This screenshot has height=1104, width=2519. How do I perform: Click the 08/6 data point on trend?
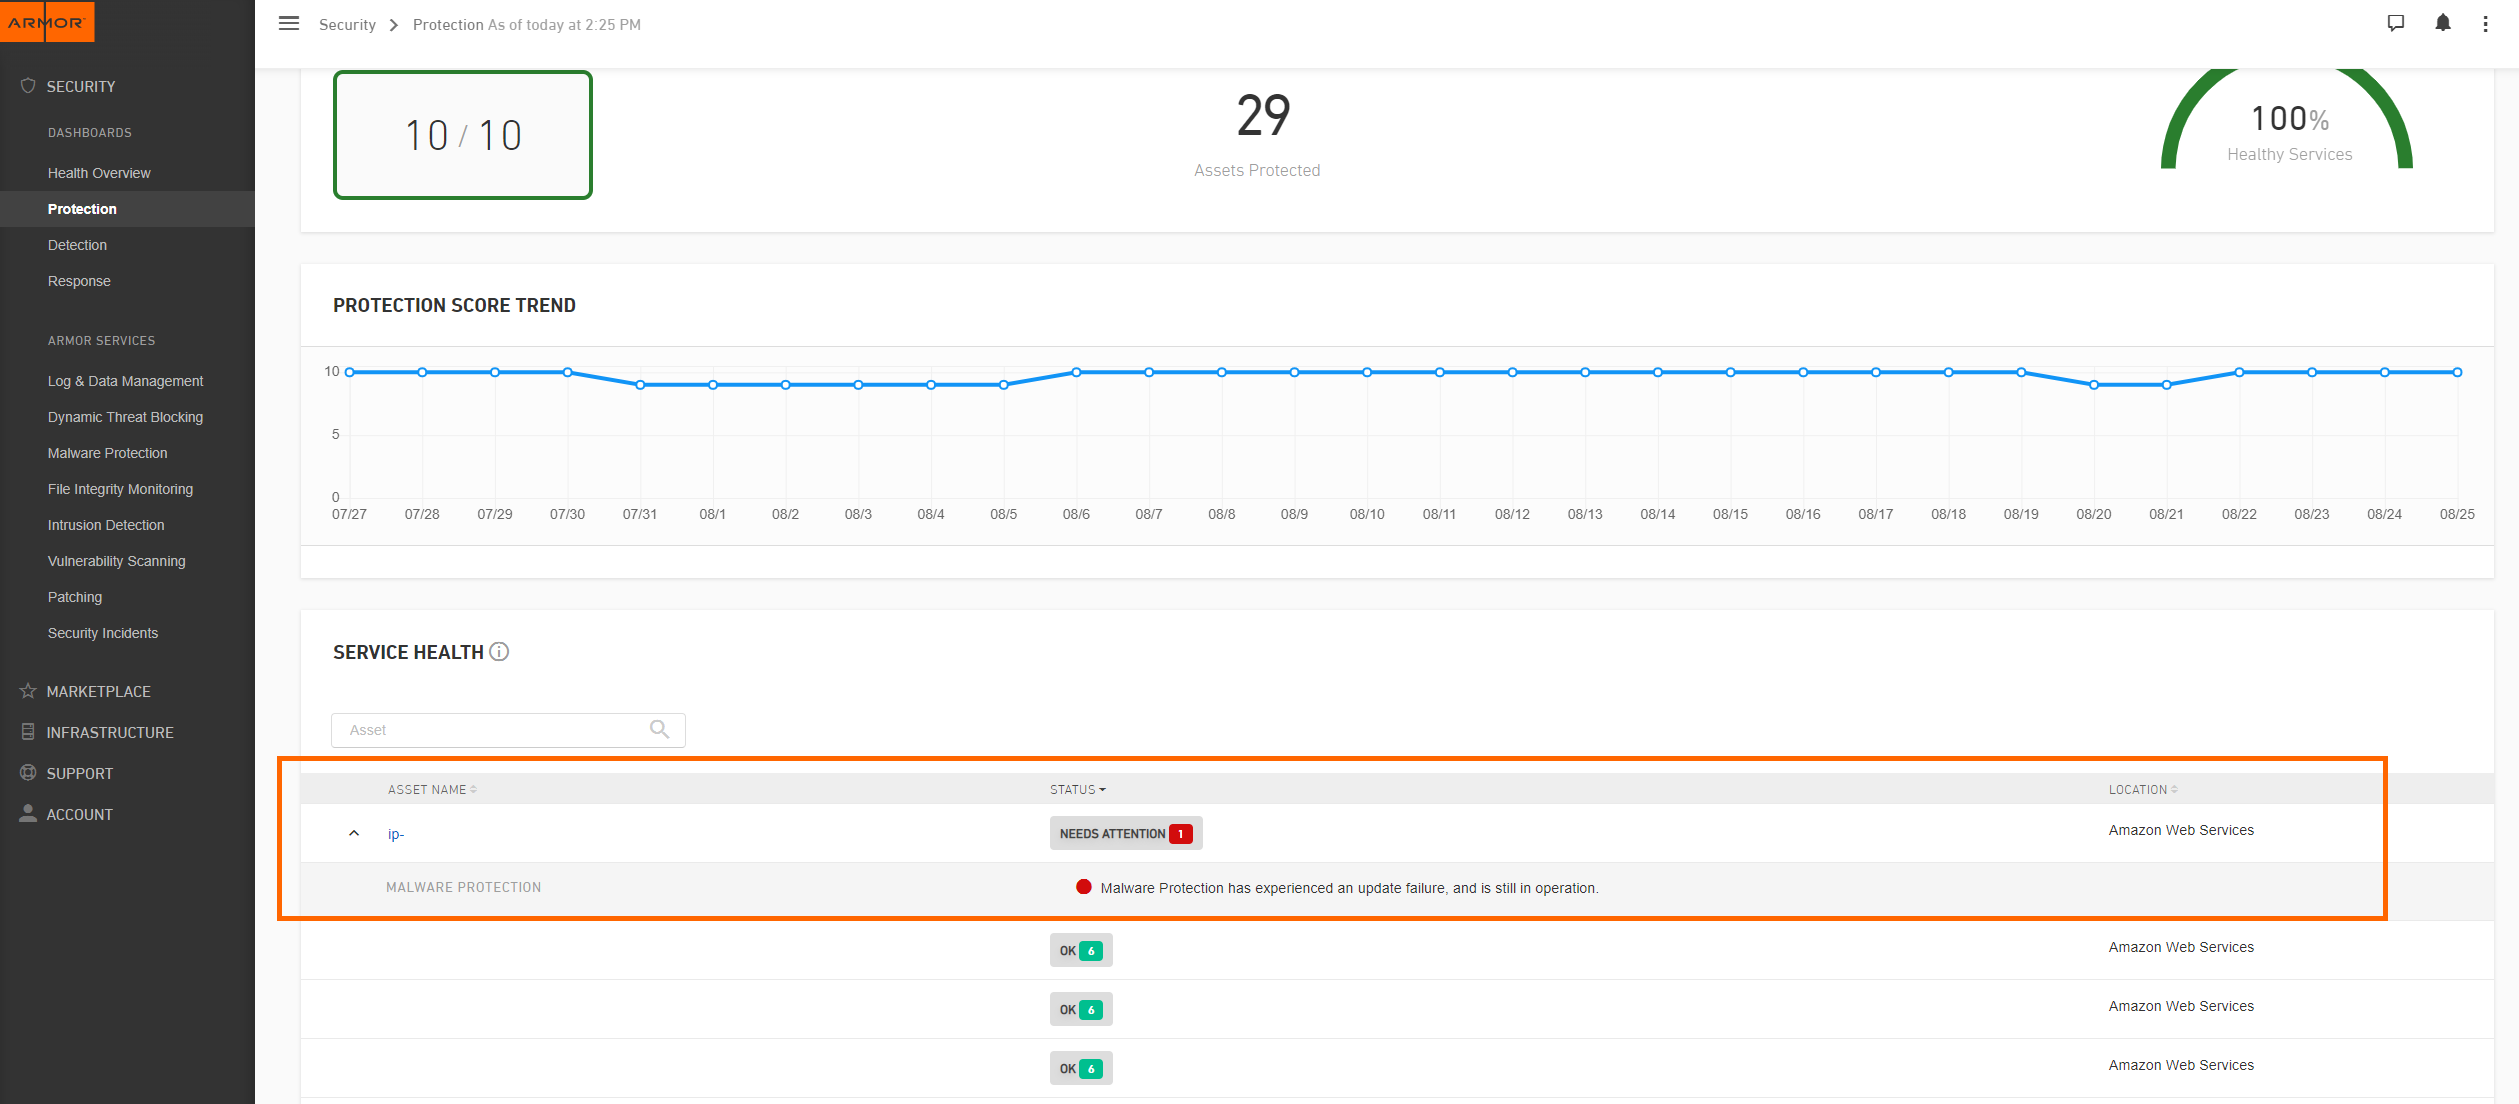click(x=1076, y=372)
